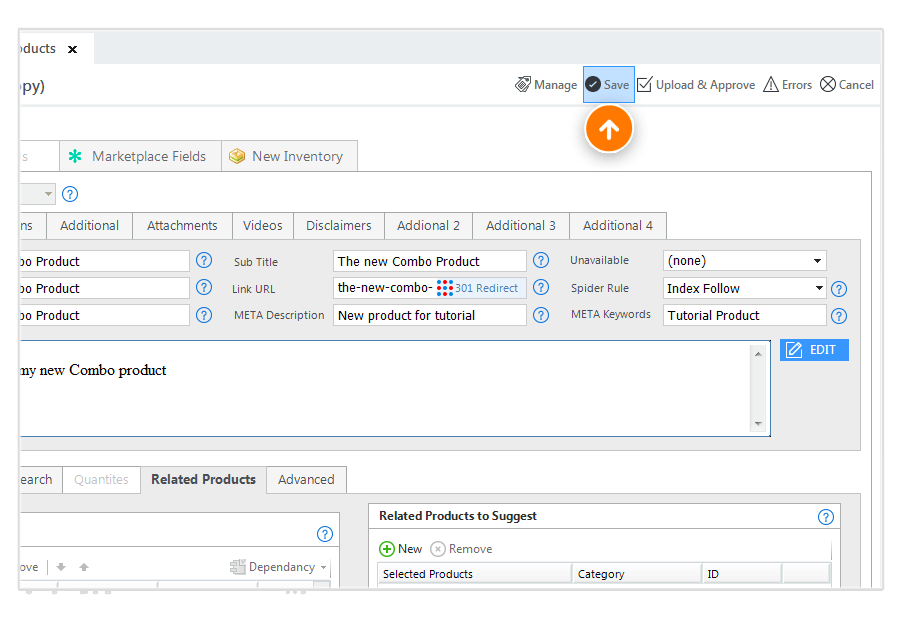The image size is (900, 620).
Task: Open the Advanced tab
Action: click(306, 480)
